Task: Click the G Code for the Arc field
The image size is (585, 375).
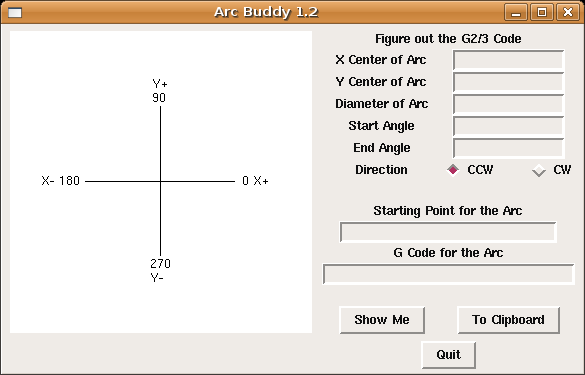Action: 448,274
